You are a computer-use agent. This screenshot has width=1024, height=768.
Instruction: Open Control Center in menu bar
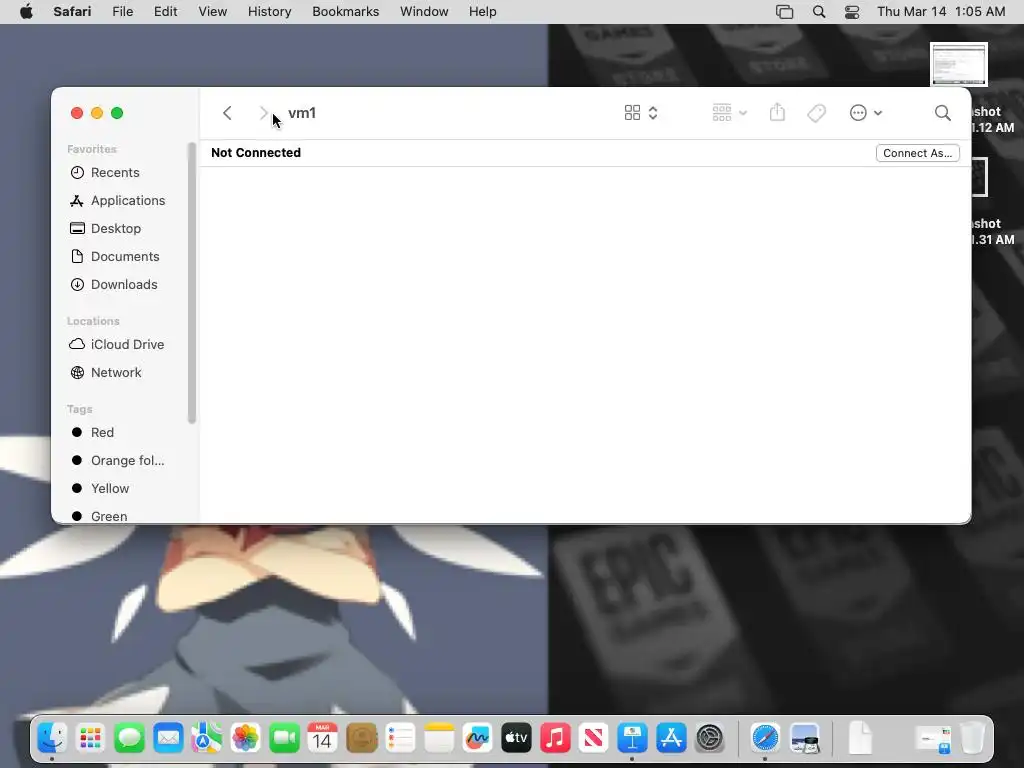tap(852, 12)
